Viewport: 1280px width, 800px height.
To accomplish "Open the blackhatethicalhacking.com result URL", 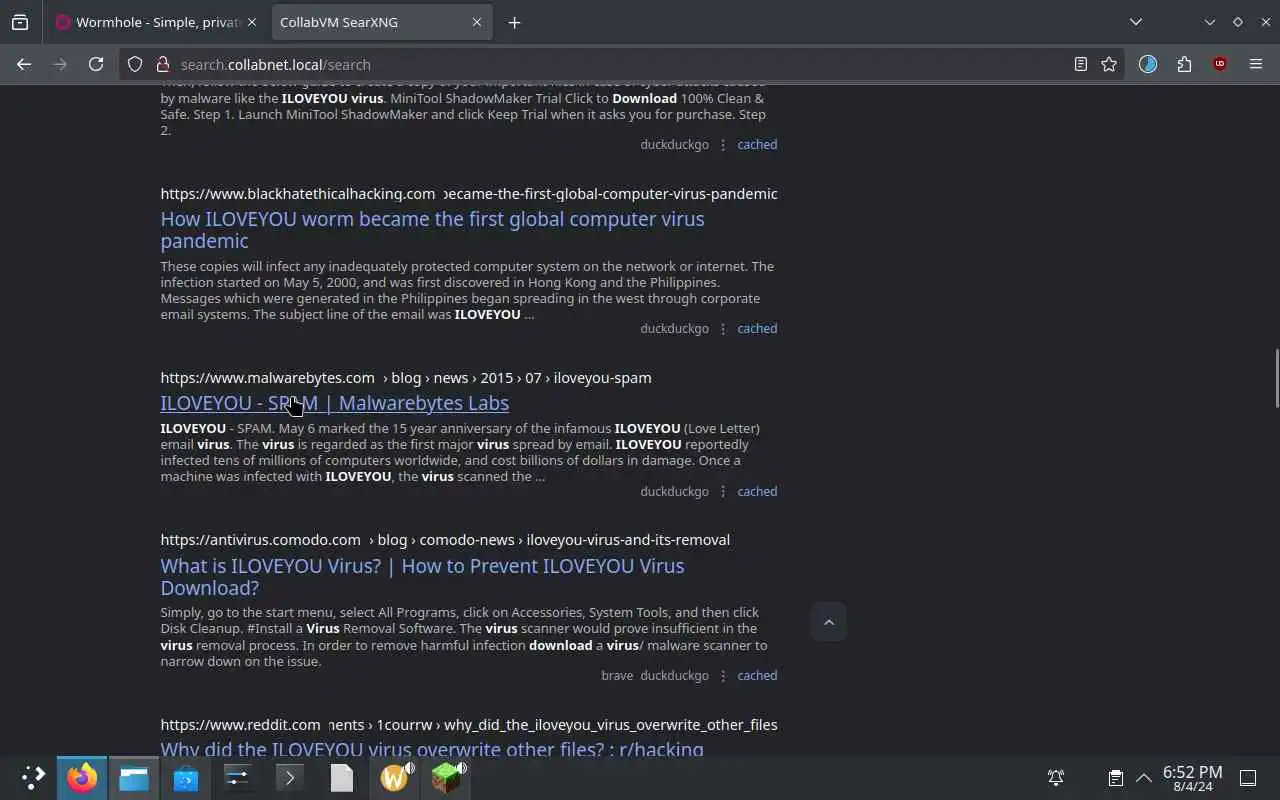I will click(468, 194).
